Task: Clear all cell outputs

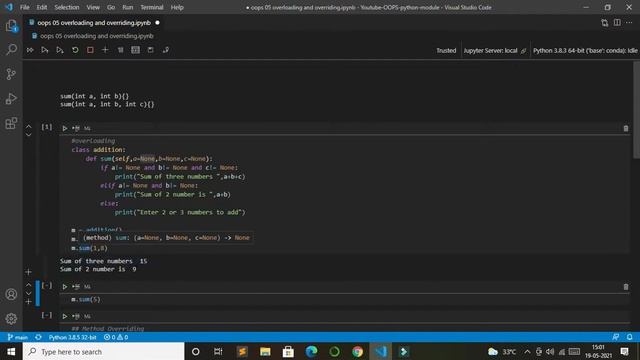Action: coord(120,50)
